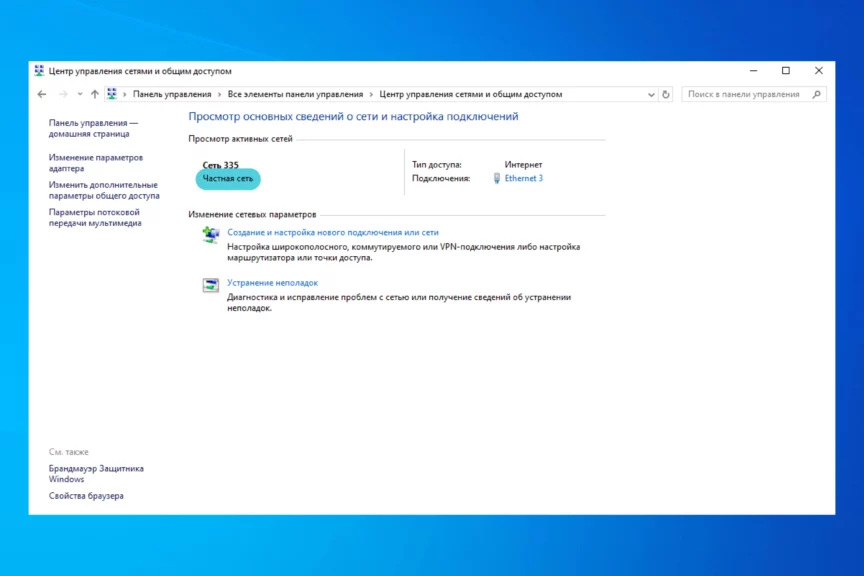Click the Up one level arrow
Image resolution: width=864 pixels, height=576 pixels.
click(x=94, y=94)
